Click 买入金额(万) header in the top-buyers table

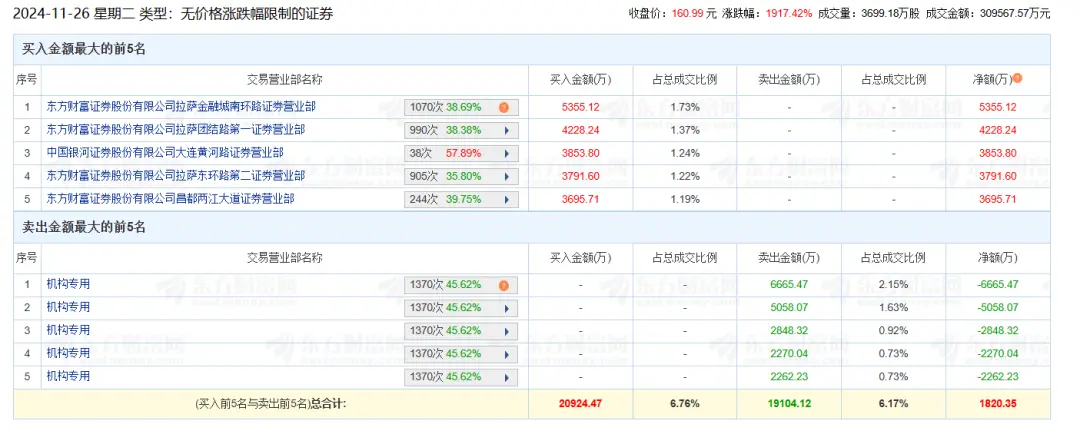(581, 80)
